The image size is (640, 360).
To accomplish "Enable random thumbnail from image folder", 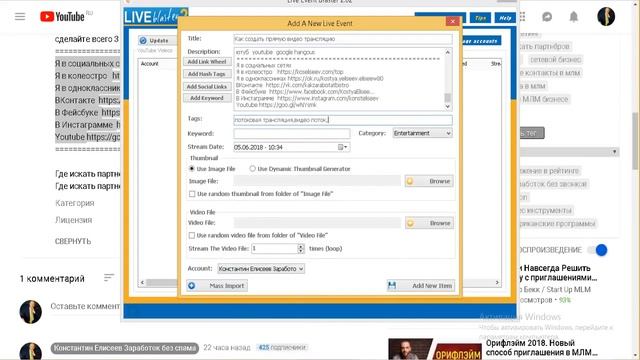I will point(192,194).
